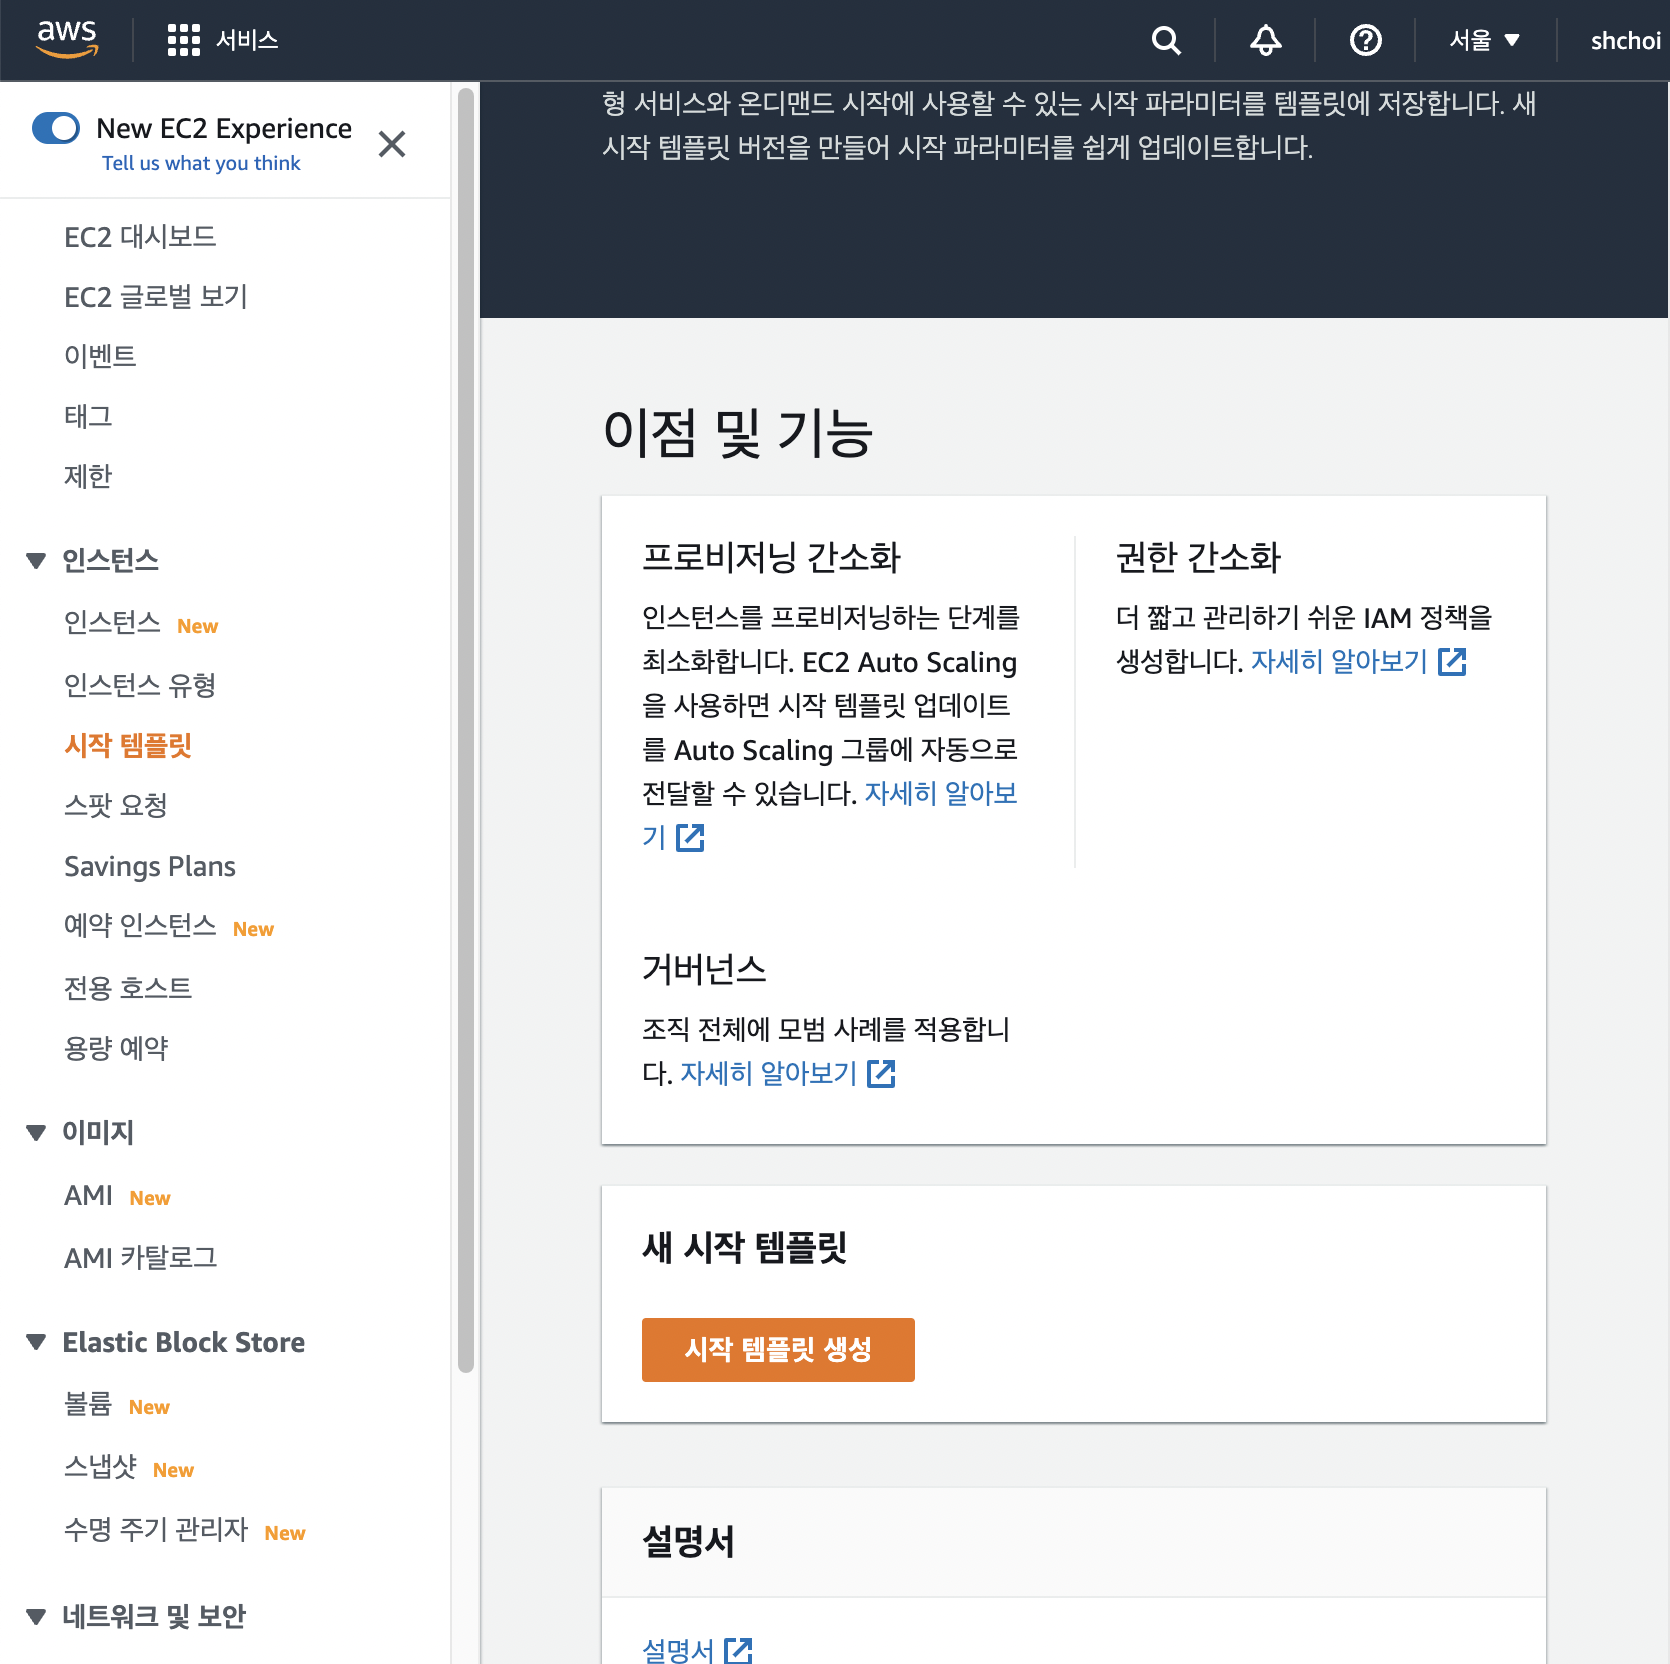Click the 거버넌스 heading
Image resolution: width=1670 pixels, height=1664 pixels.
click(704, 969)
